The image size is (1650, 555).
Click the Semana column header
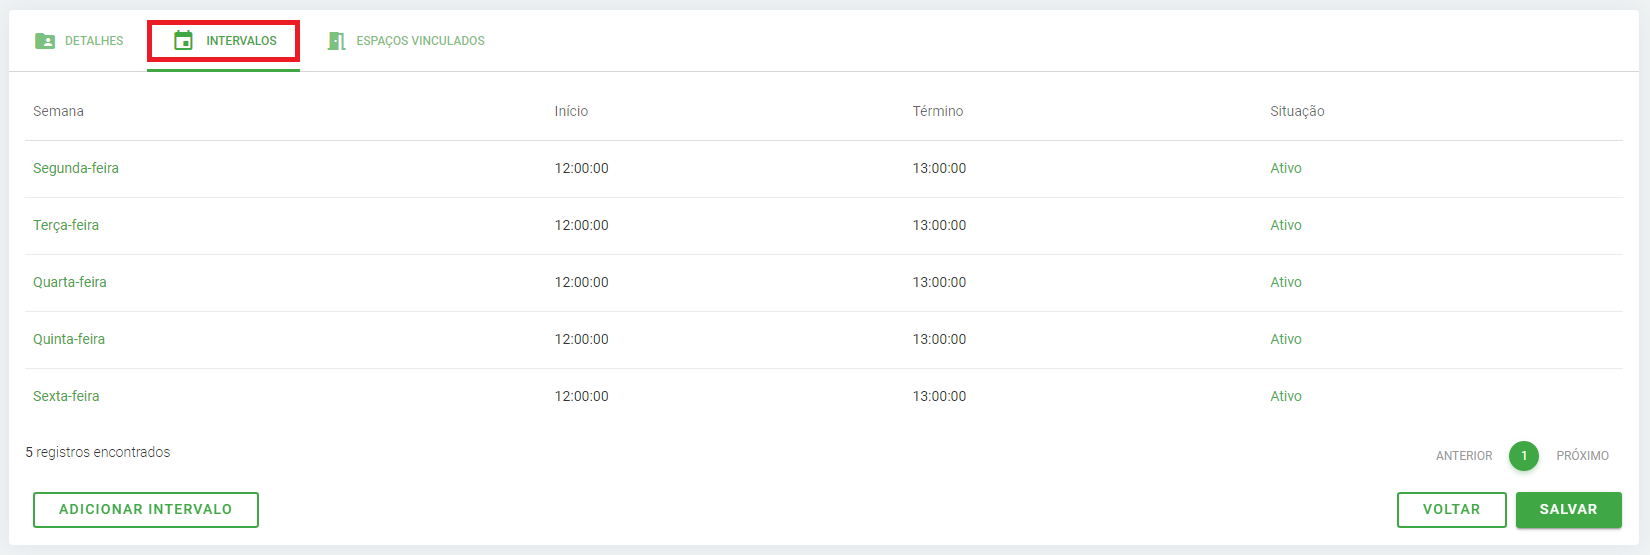[58, 111]
